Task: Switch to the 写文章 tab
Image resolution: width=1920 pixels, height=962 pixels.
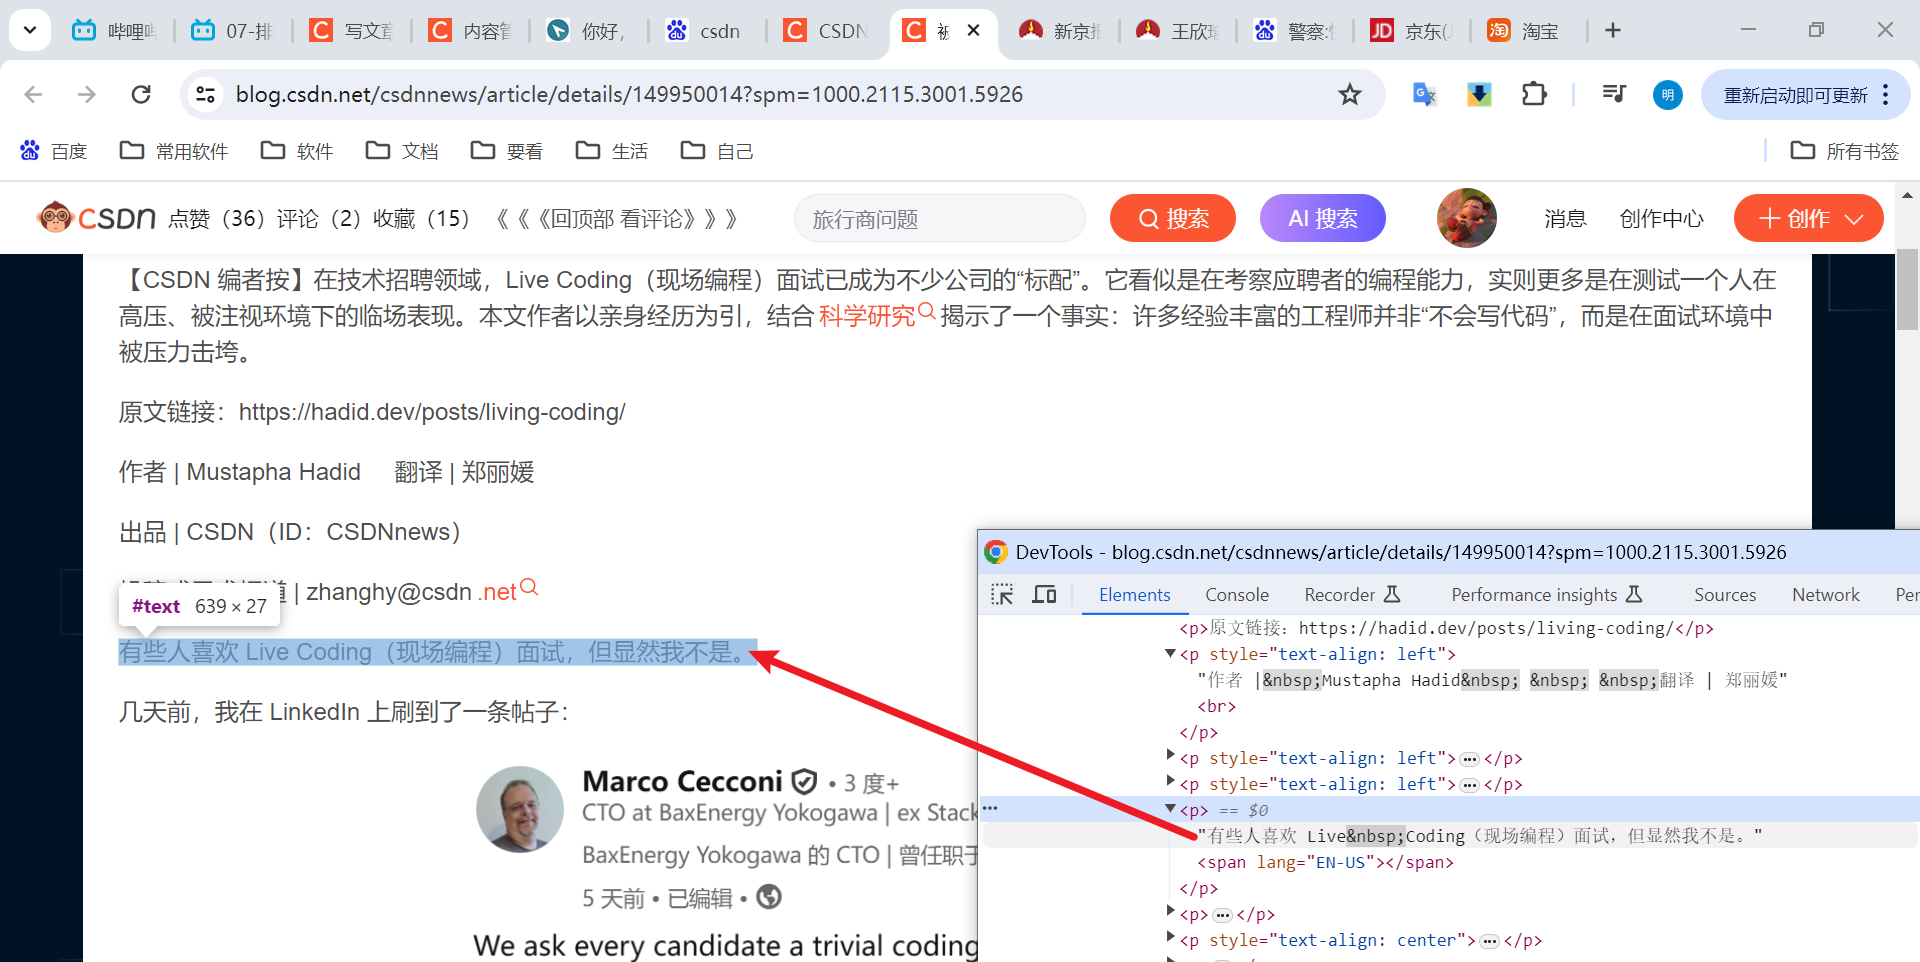Action: (x=352, y=31)
